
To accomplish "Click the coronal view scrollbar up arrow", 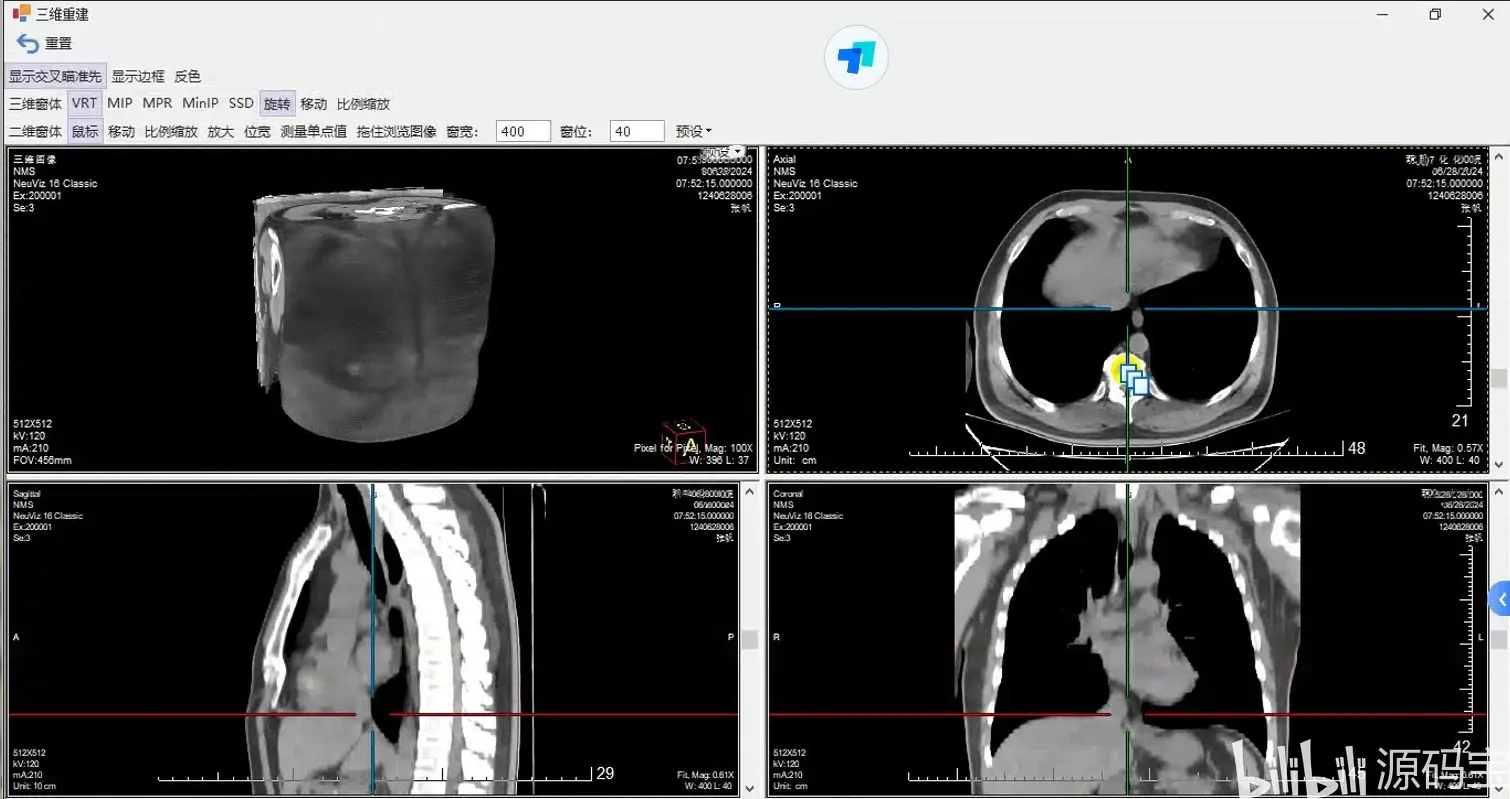I will tap(1498, 490).
